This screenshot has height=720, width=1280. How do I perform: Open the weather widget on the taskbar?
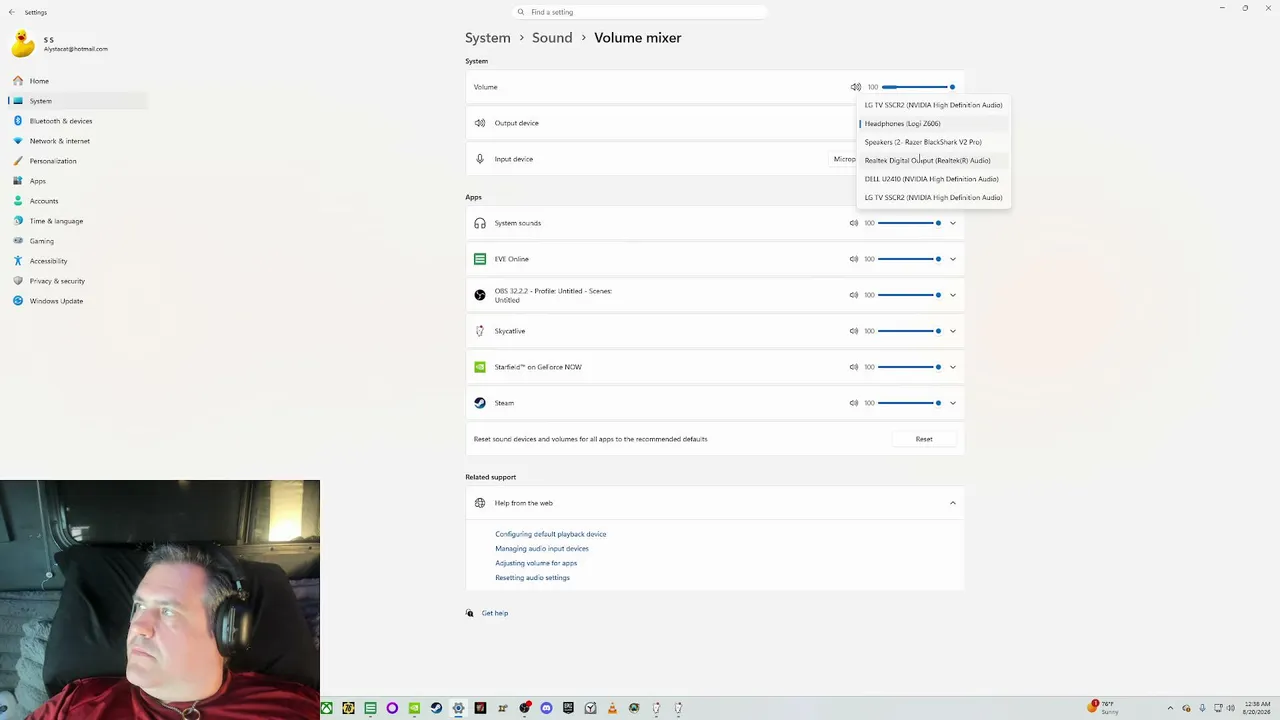point(1104,708)
